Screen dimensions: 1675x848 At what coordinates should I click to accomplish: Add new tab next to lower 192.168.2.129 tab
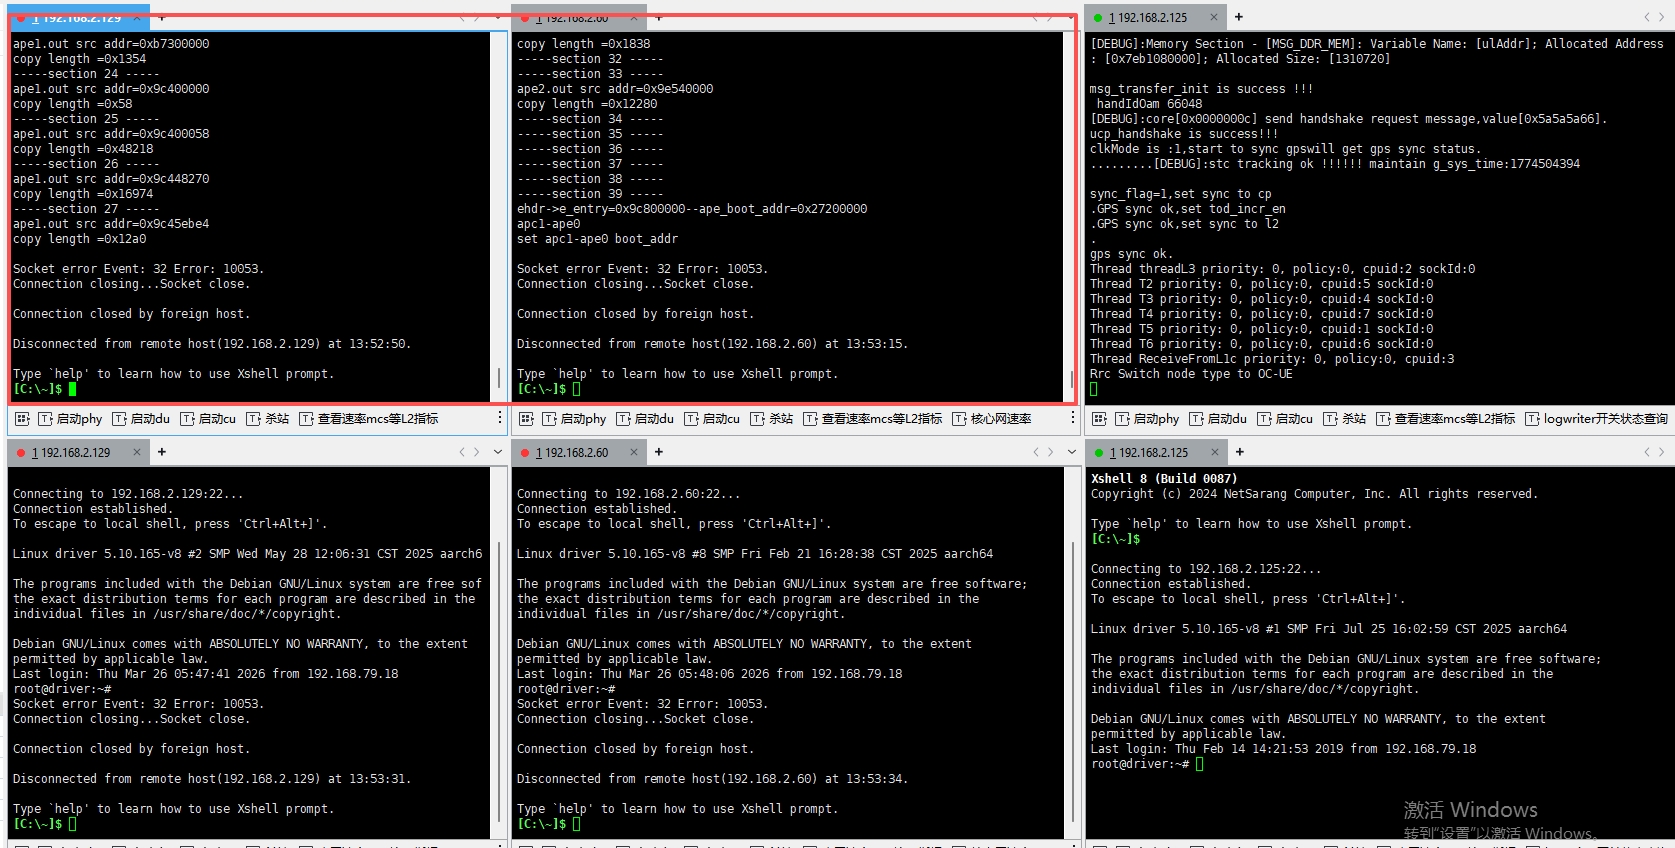coord(162,452)
